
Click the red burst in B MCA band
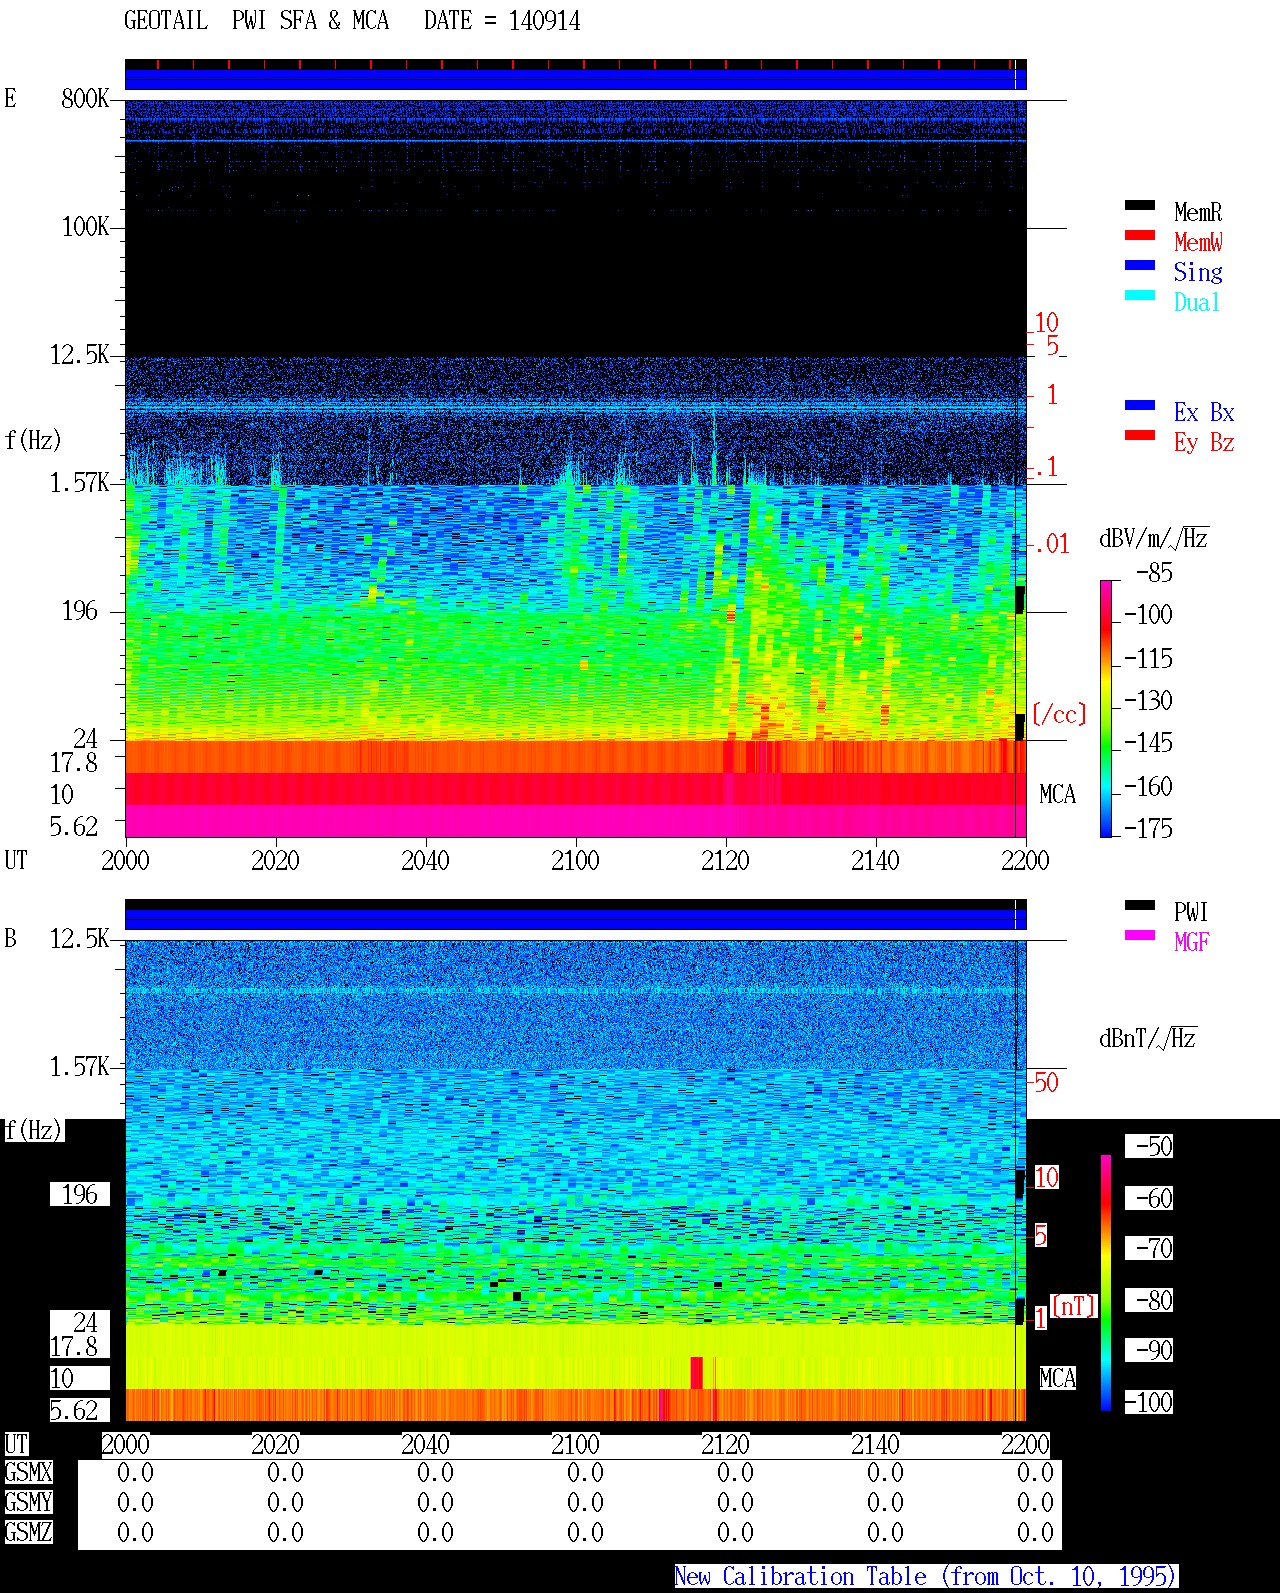696,1373
